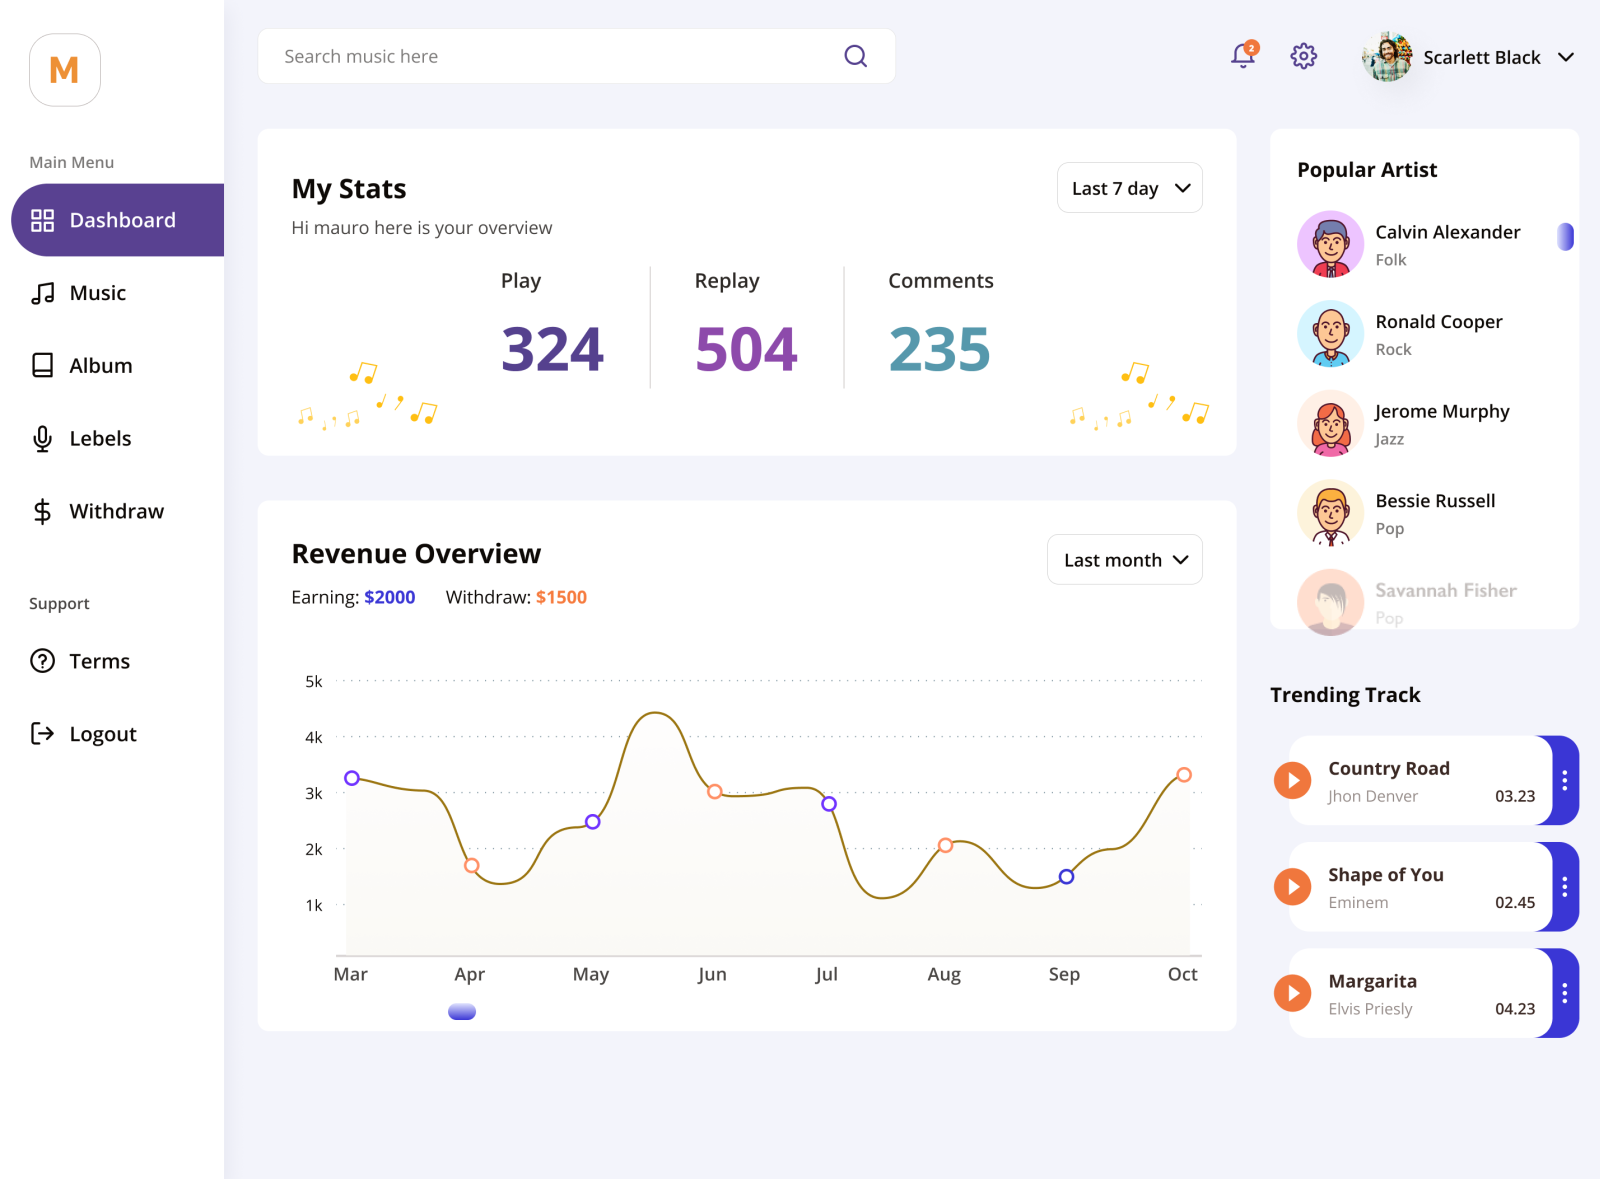
Task: Open more options for Margarita track
Action: point(1564,993)
